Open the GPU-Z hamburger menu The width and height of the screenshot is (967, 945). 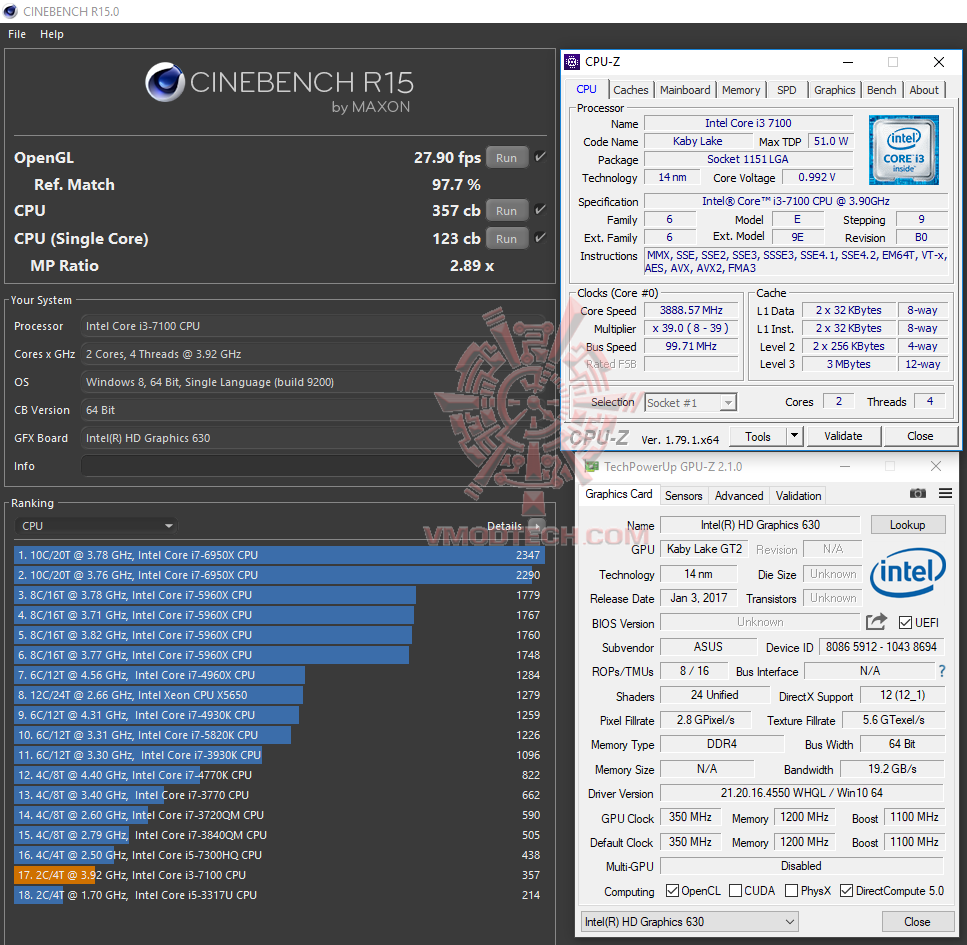pyautogui.click(x=945, y=493)
